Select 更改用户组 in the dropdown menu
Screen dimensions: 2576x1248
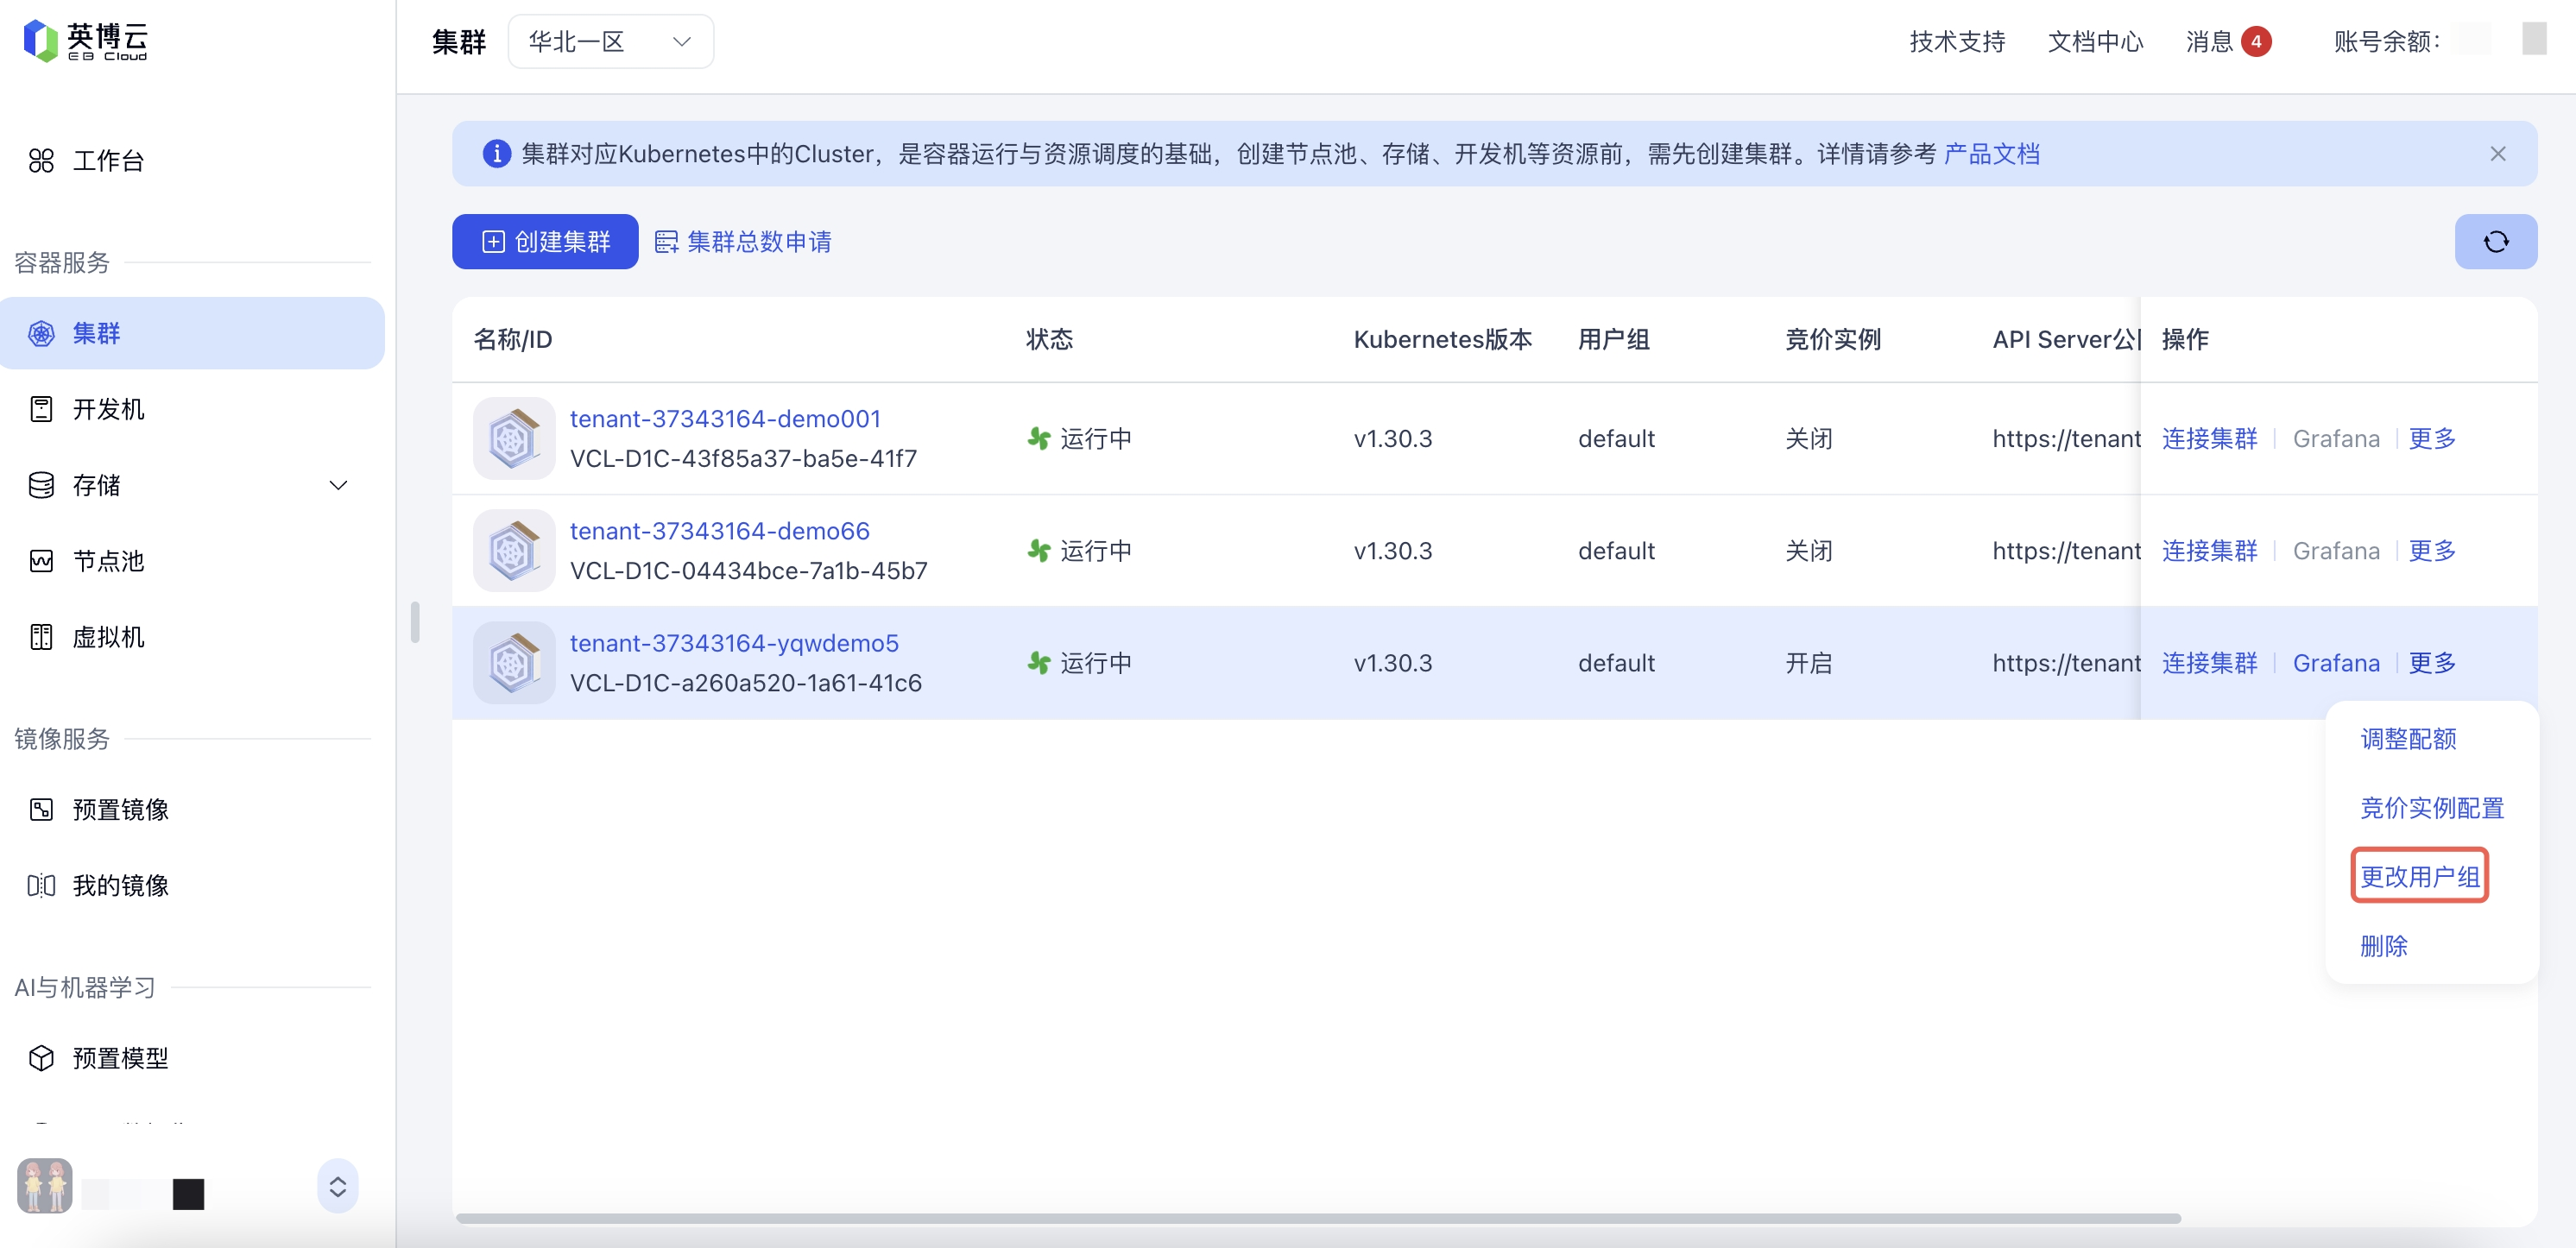(2419, 876)
